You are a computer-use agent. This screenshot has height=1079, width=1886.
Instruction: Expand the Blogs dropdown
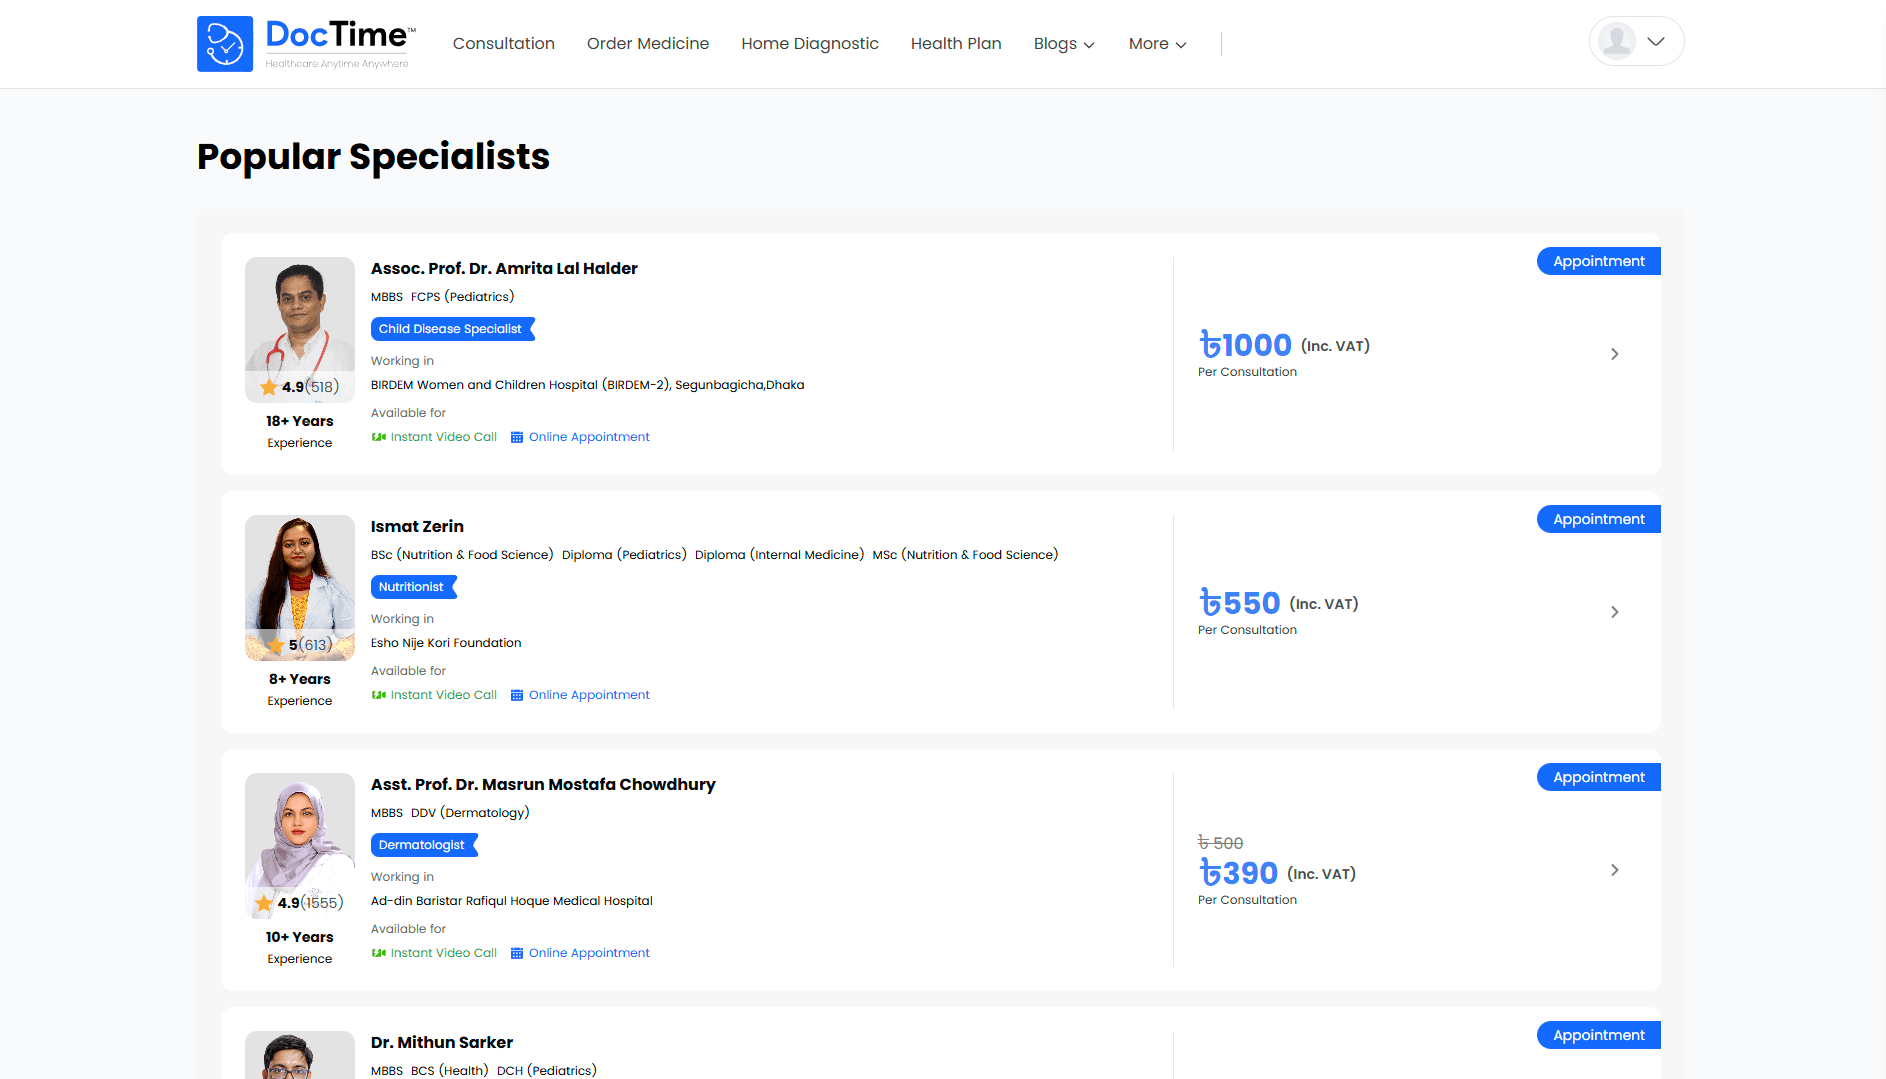(1064, 44)
